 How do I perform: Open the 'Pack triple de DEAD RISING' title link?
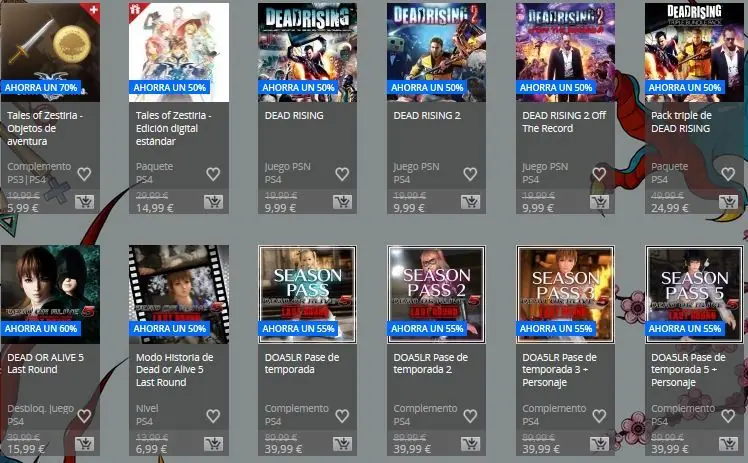[681, 122]
